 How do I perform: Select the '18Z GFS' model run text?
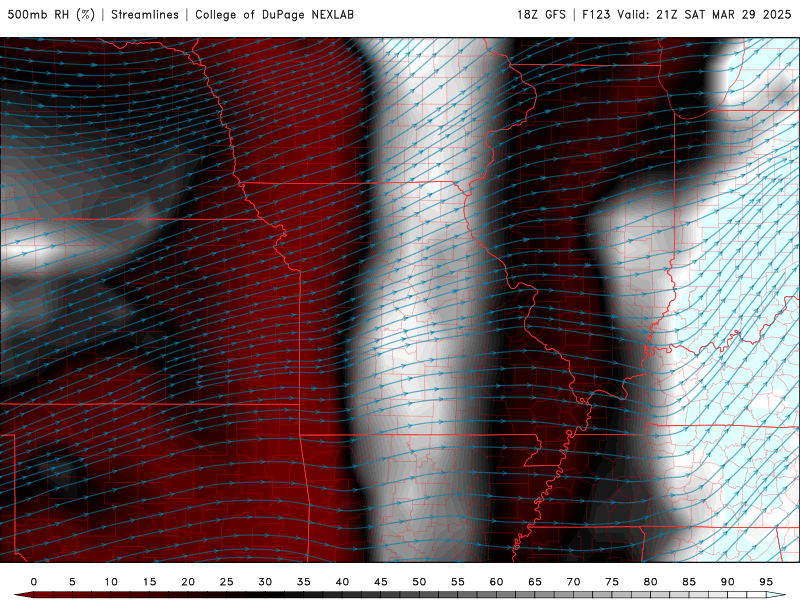pyautogui.click(x=541, y=14)
